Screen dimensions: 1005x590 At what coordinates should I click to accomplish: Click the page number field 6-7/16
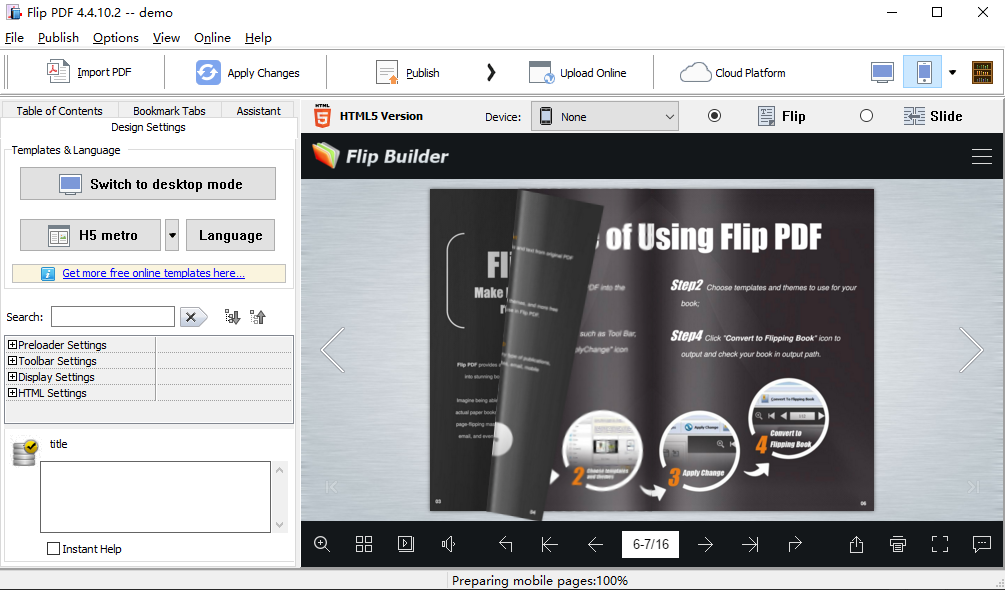pyautogui.click(x=651, y=545)
